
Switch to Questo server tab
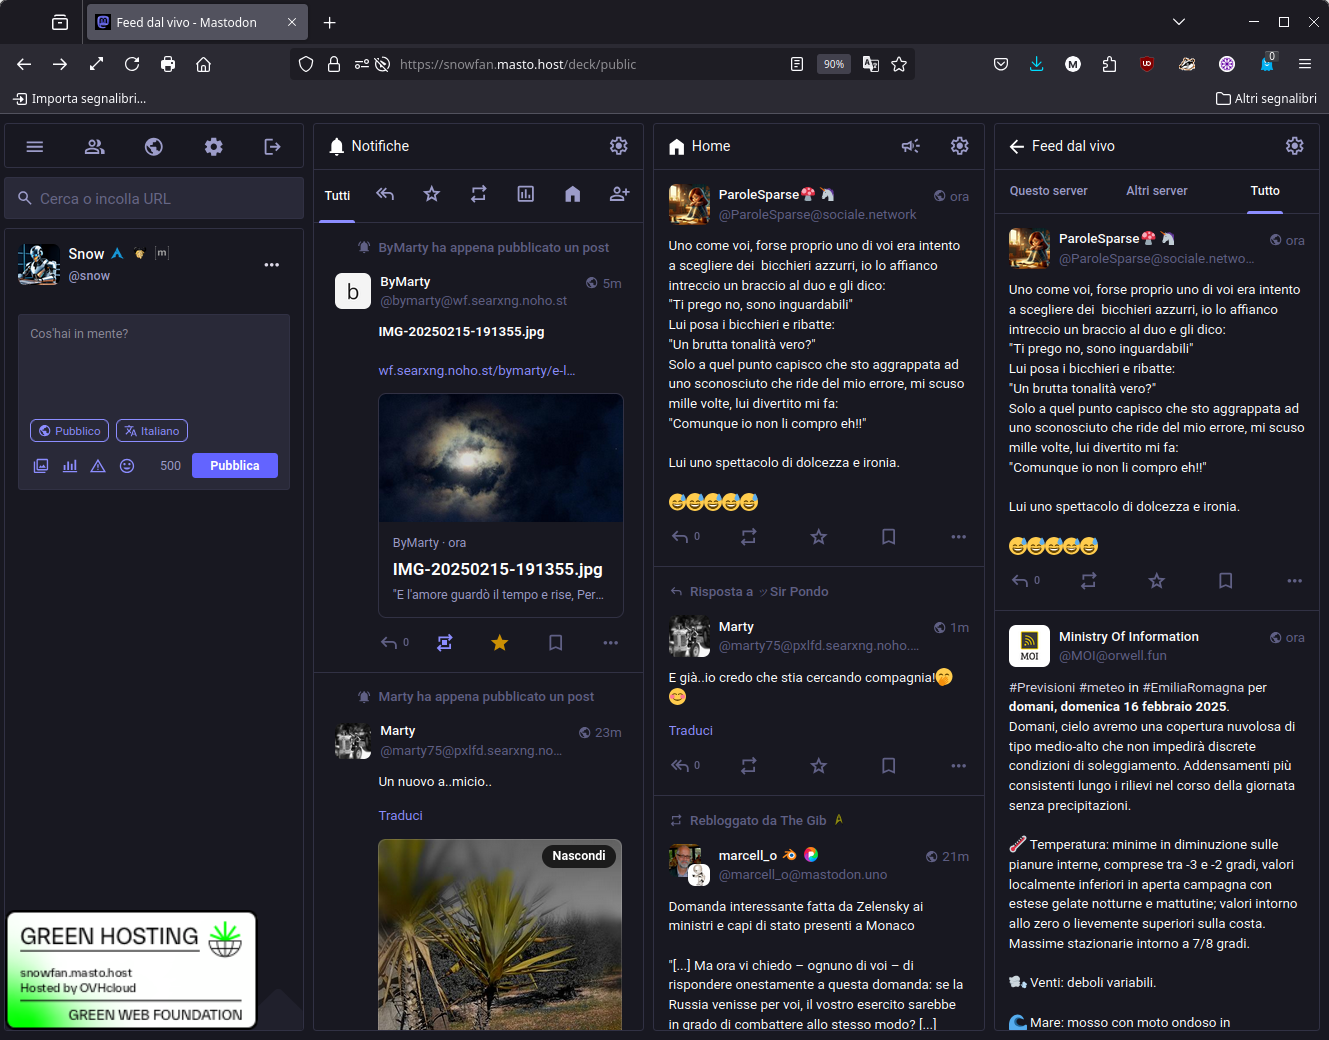coord(1049,191)
